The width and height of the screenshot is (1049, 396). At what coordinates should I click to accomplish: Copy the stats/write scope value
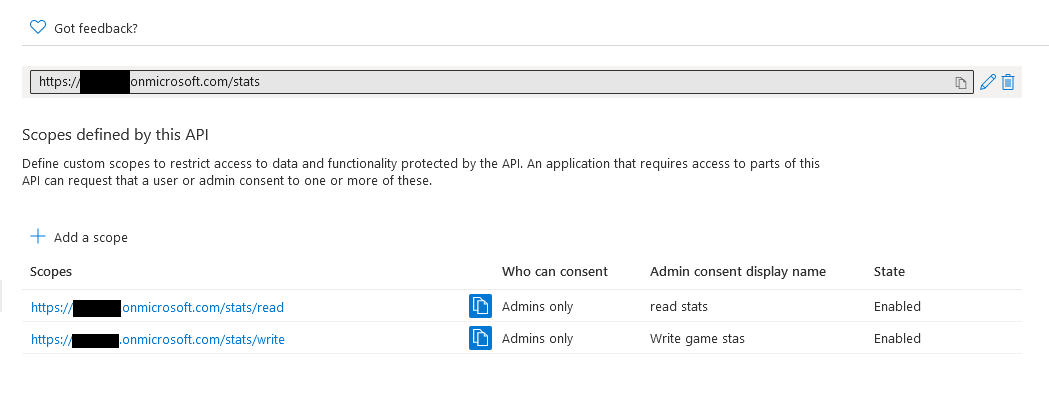(x=480, y=338)
